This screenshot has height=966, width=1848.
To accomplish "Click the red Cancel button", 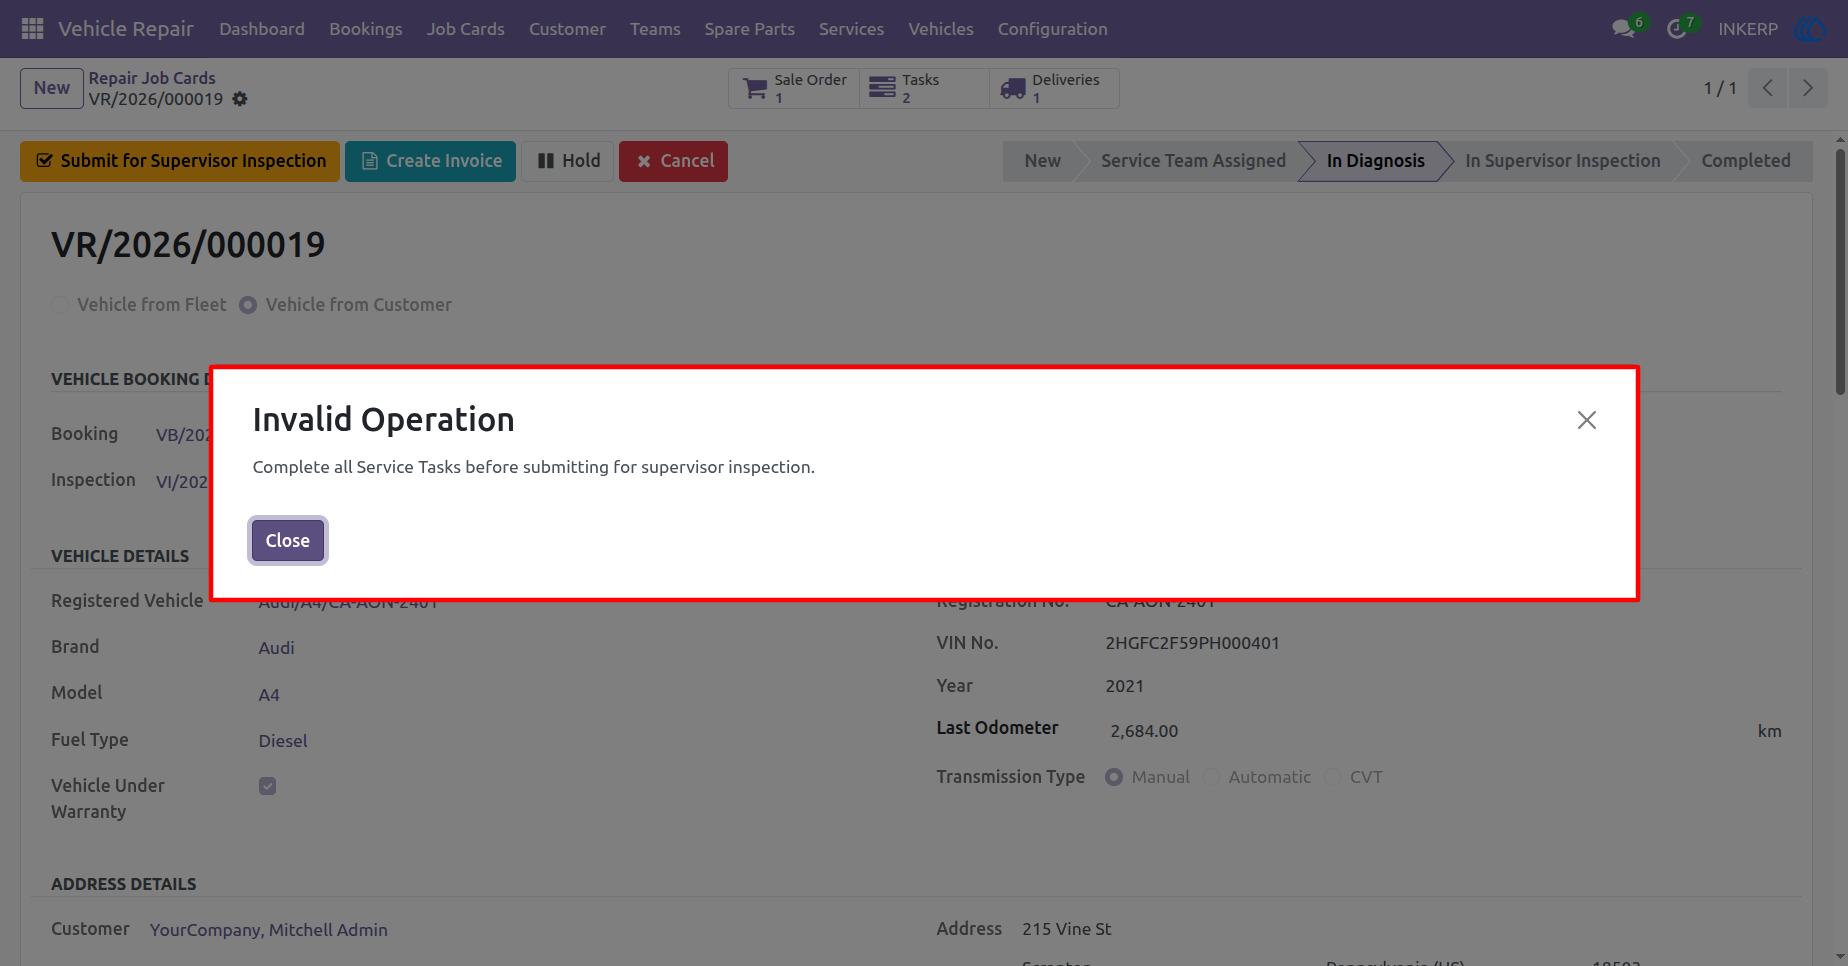I will (x=673, y=161).
